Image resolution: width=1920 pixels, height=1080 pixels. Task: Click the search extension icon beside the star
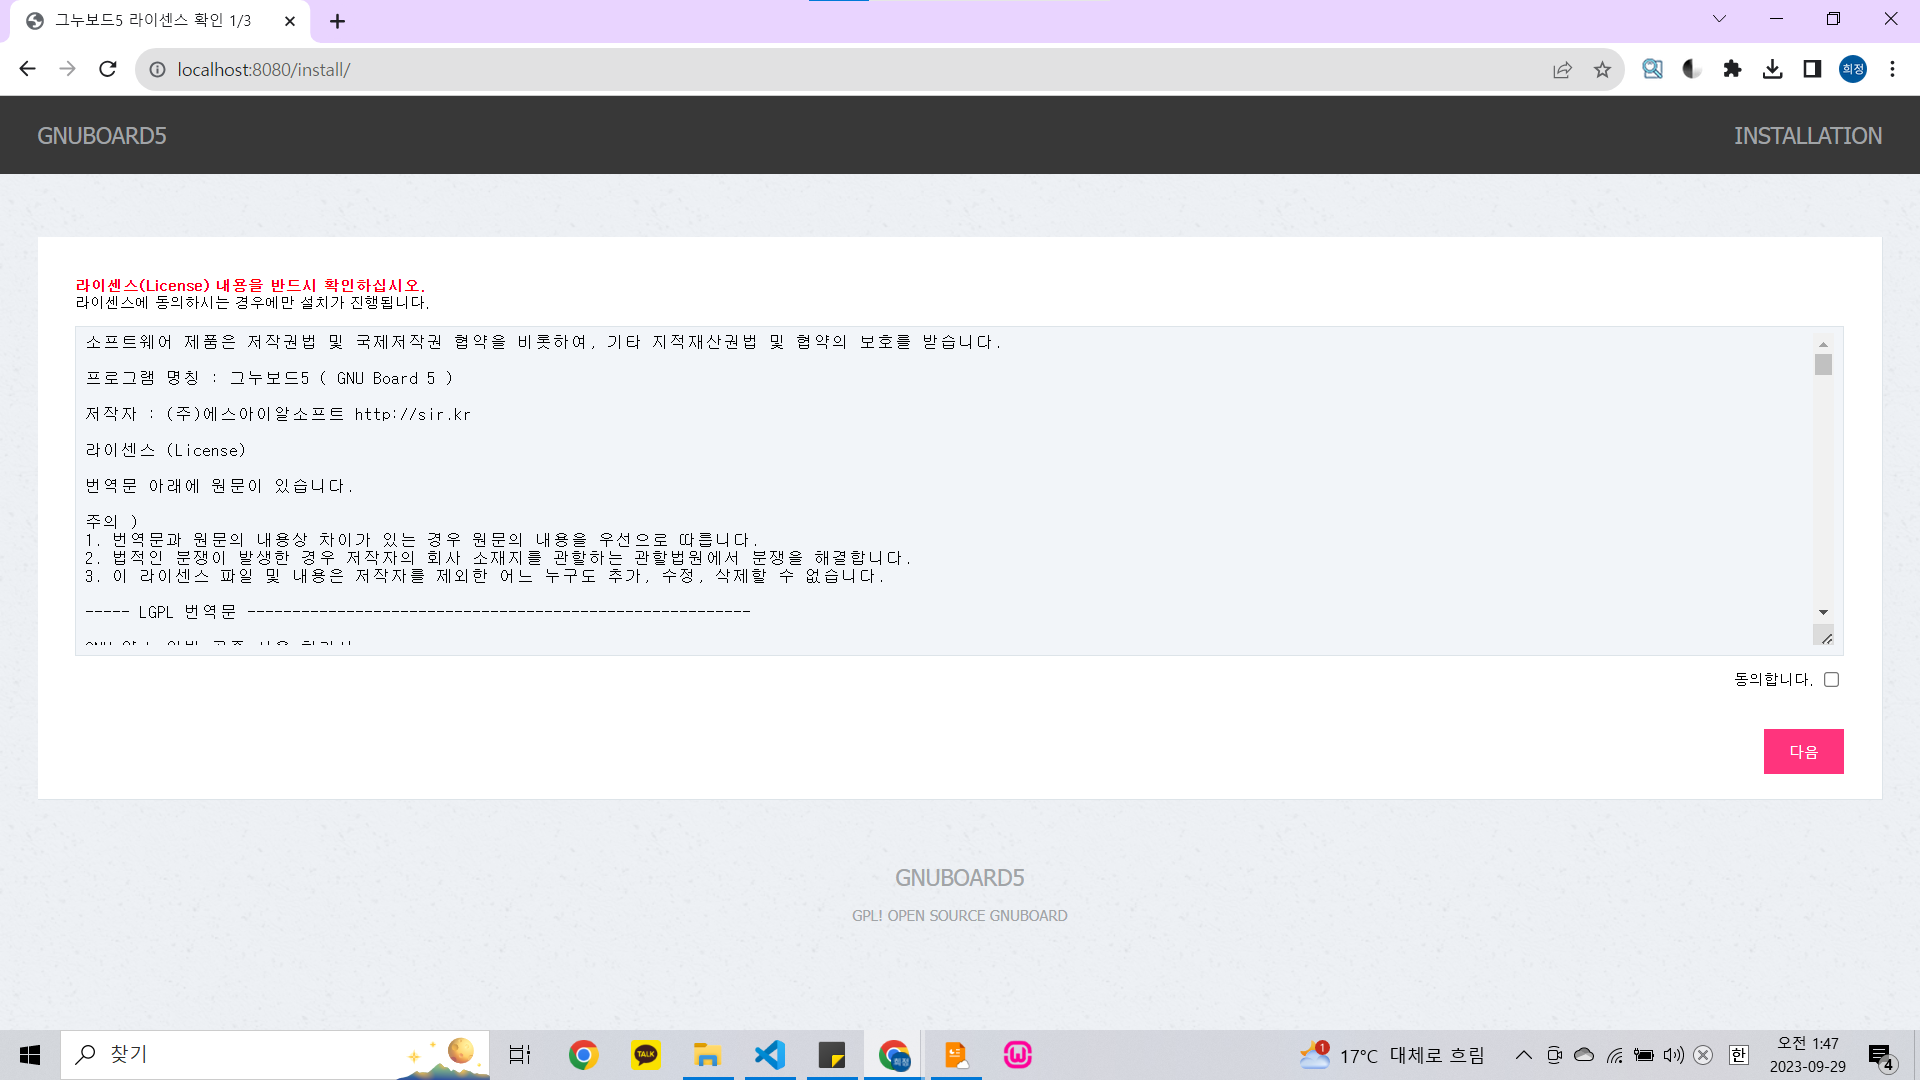[x=1652, y=69]
